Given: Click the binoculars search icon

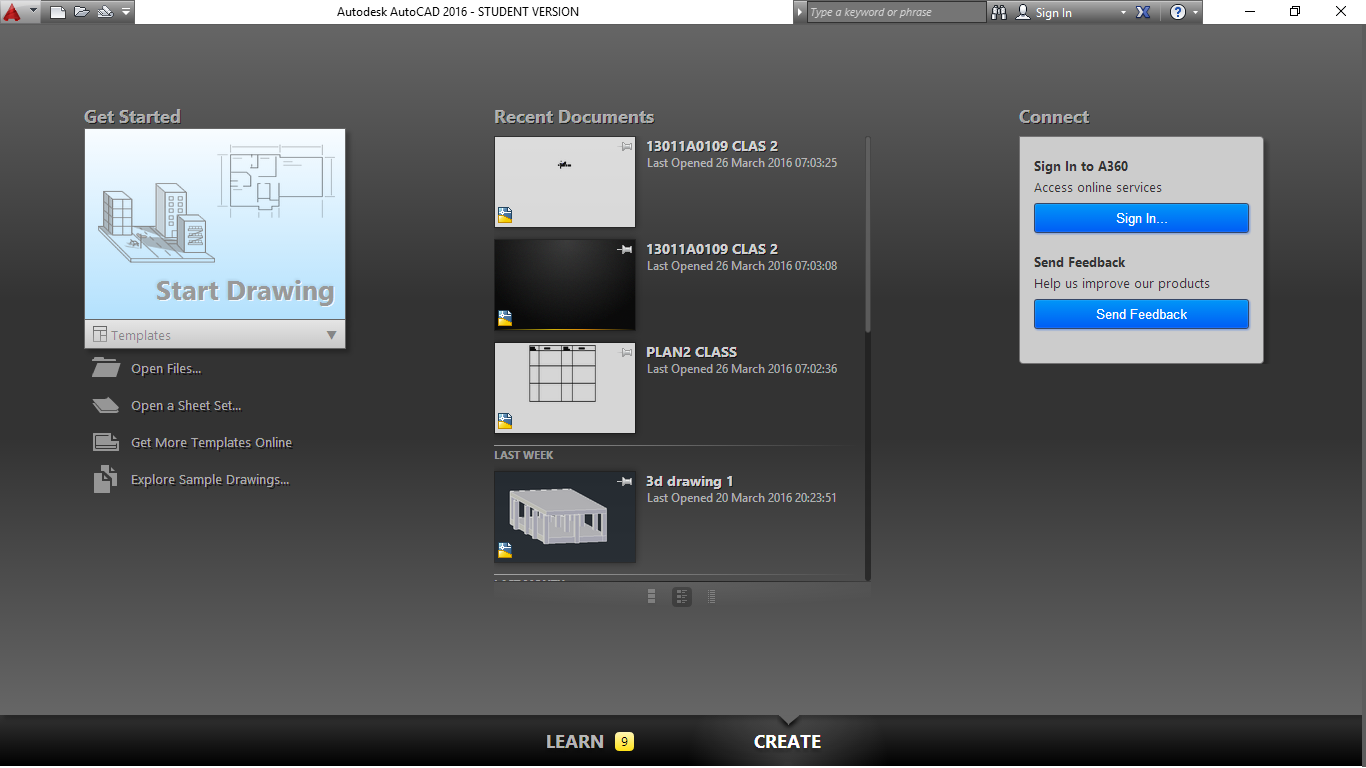Looking at the screenshot, I should tap(999, 12).
